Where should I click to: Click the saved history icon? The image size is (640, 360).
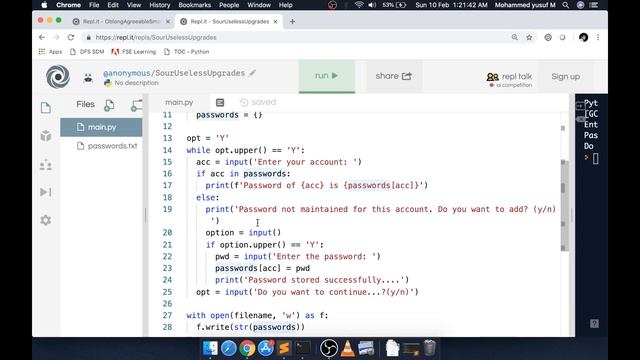click(x=244, y=102)
